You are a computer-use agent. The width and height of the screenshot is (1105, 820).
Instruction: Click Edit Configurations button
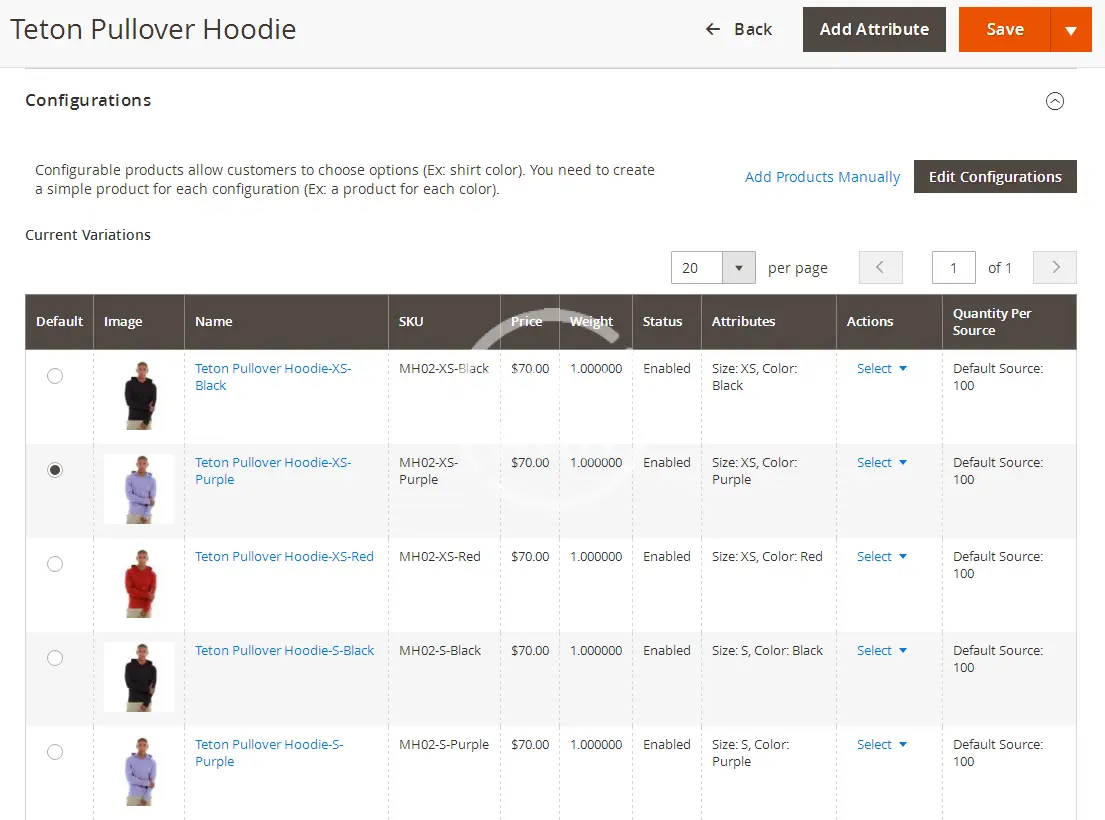click(x=994, y=177)
